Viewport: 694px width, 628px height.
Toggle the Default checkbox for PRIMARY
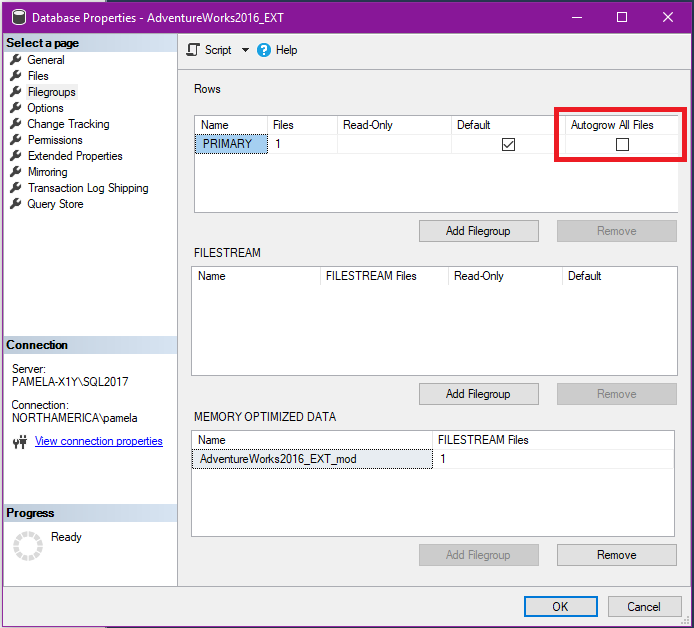pyautogui.click(x=508, y=145)
